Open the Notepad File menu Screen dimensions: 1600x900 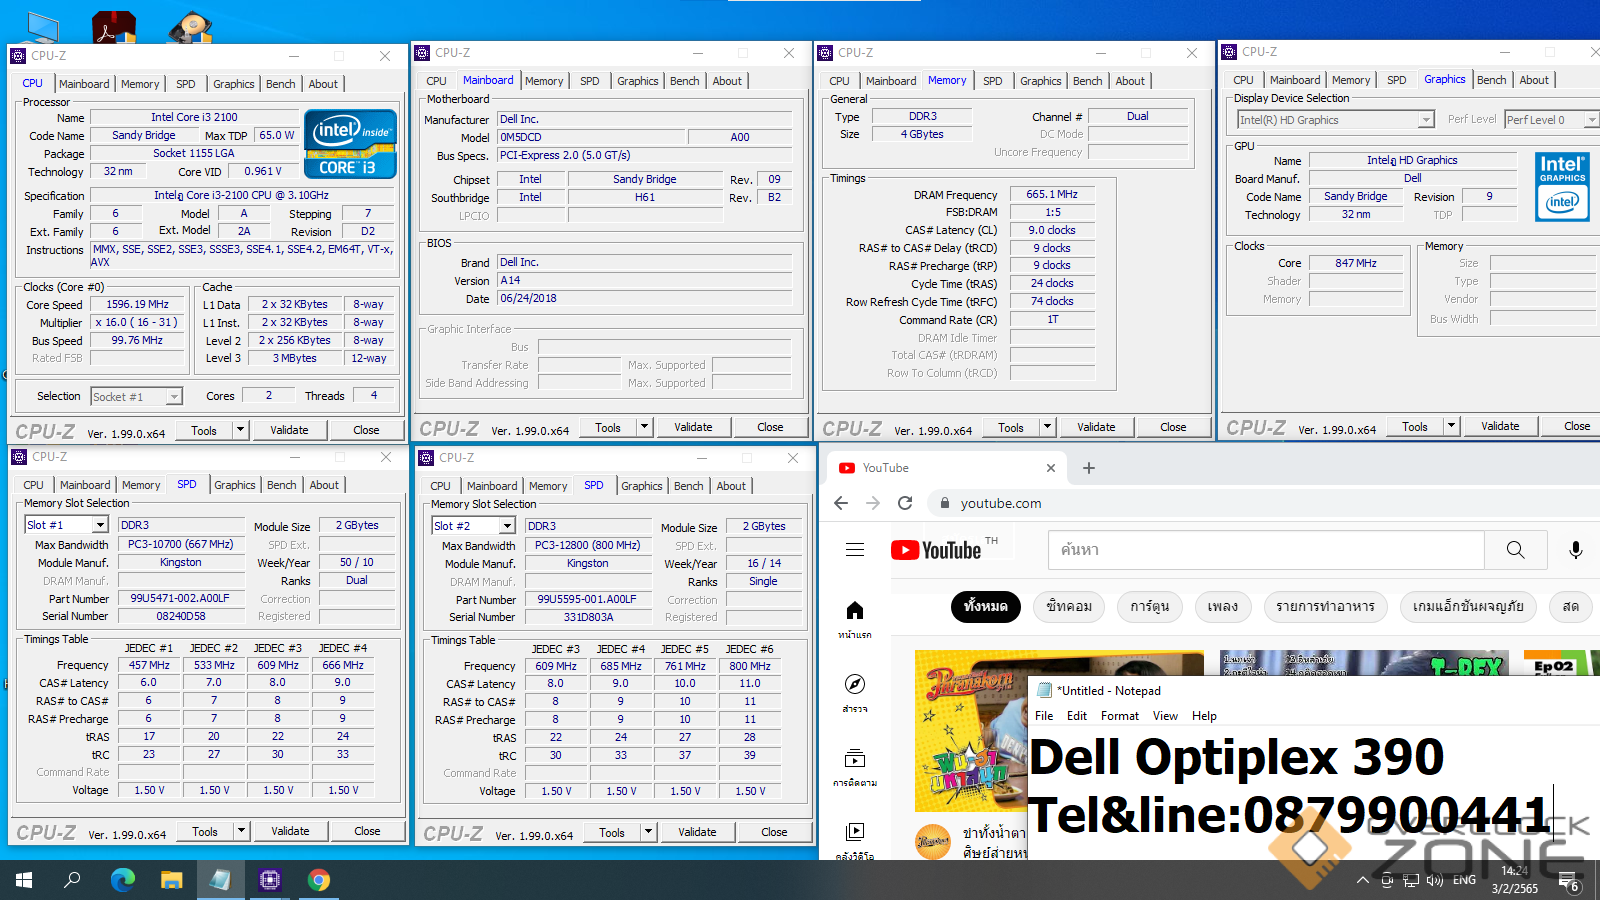coord(1044,716)
